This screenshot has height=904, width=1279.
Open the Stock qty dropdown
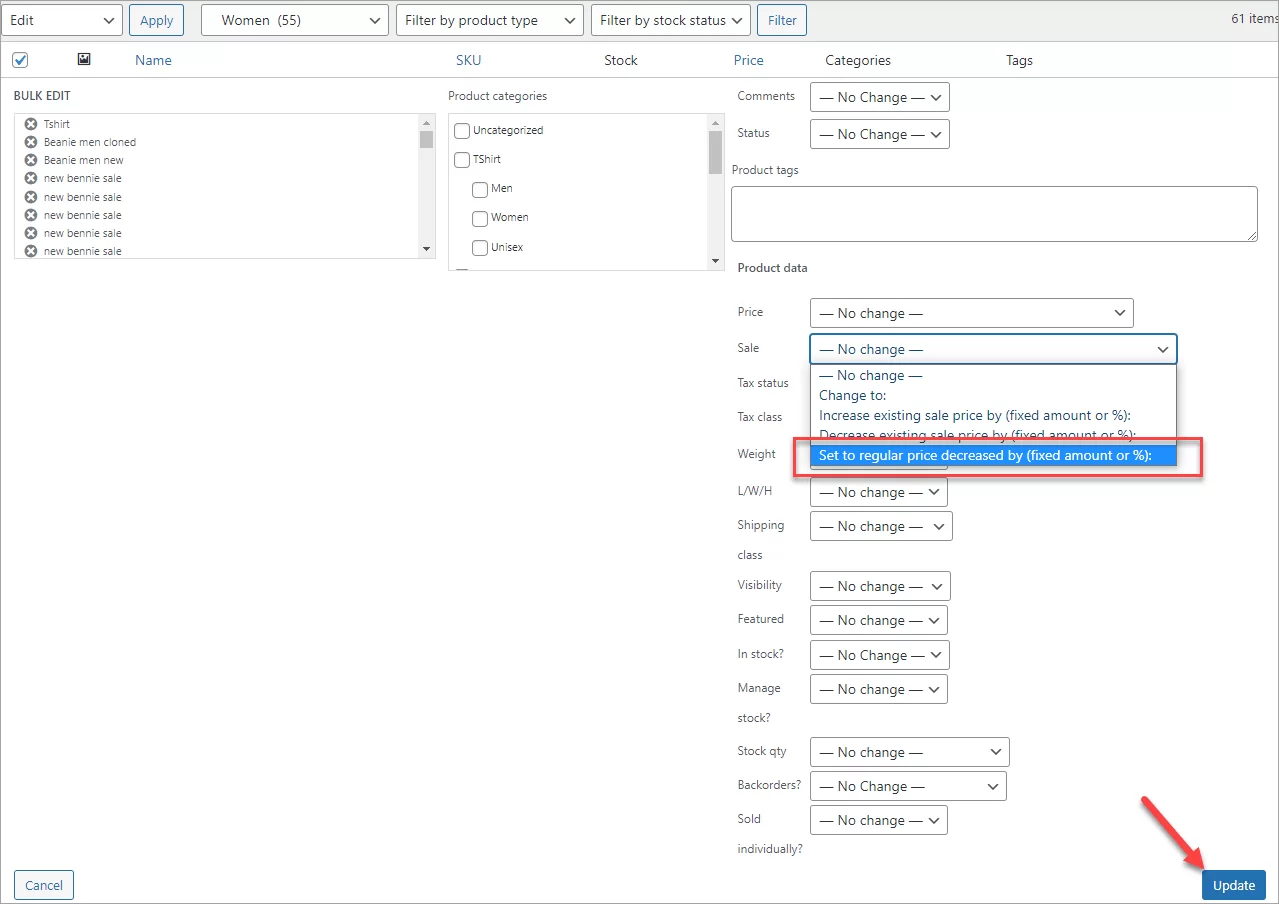click(909, 752)
